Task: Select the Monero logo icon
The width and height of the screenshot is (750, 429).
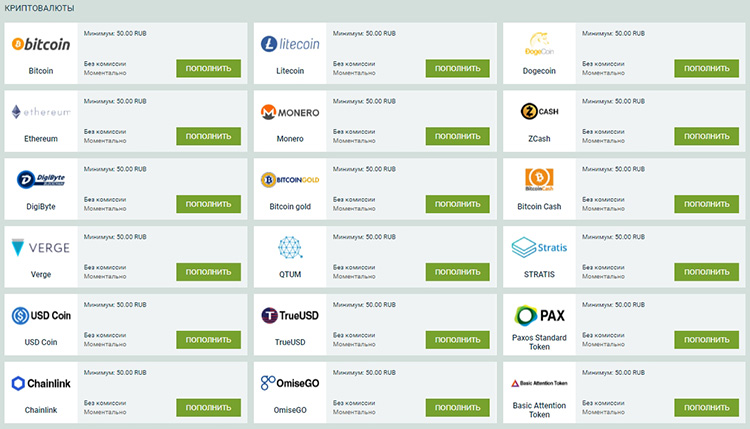Action: (x=290, y=112)
